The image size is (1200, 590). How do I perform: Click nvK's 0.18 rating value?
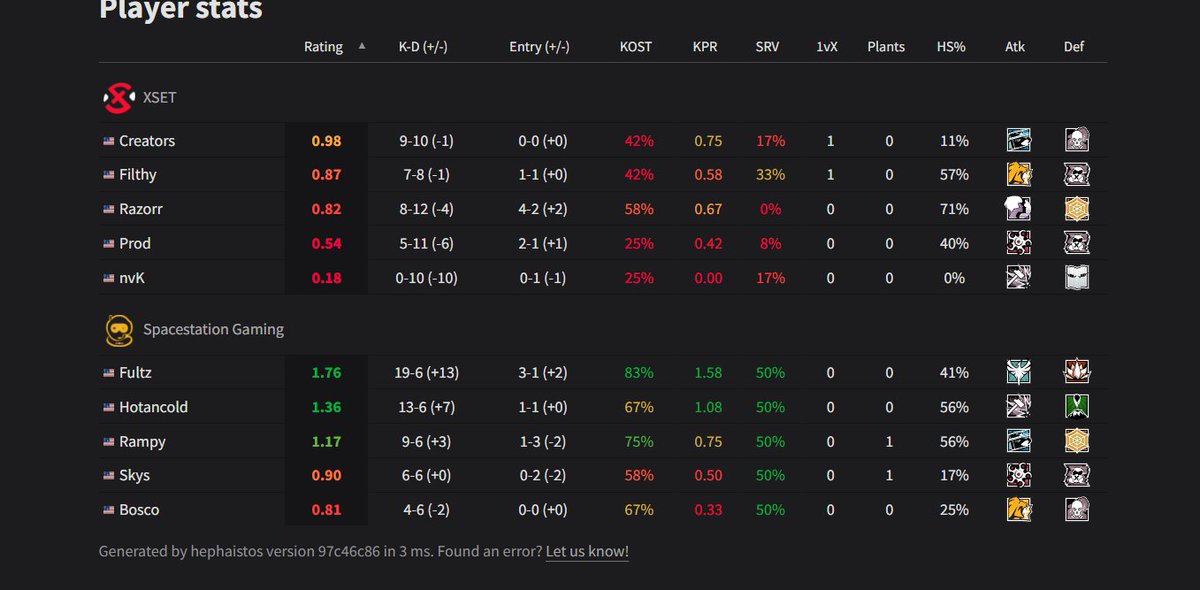(326, 278)
